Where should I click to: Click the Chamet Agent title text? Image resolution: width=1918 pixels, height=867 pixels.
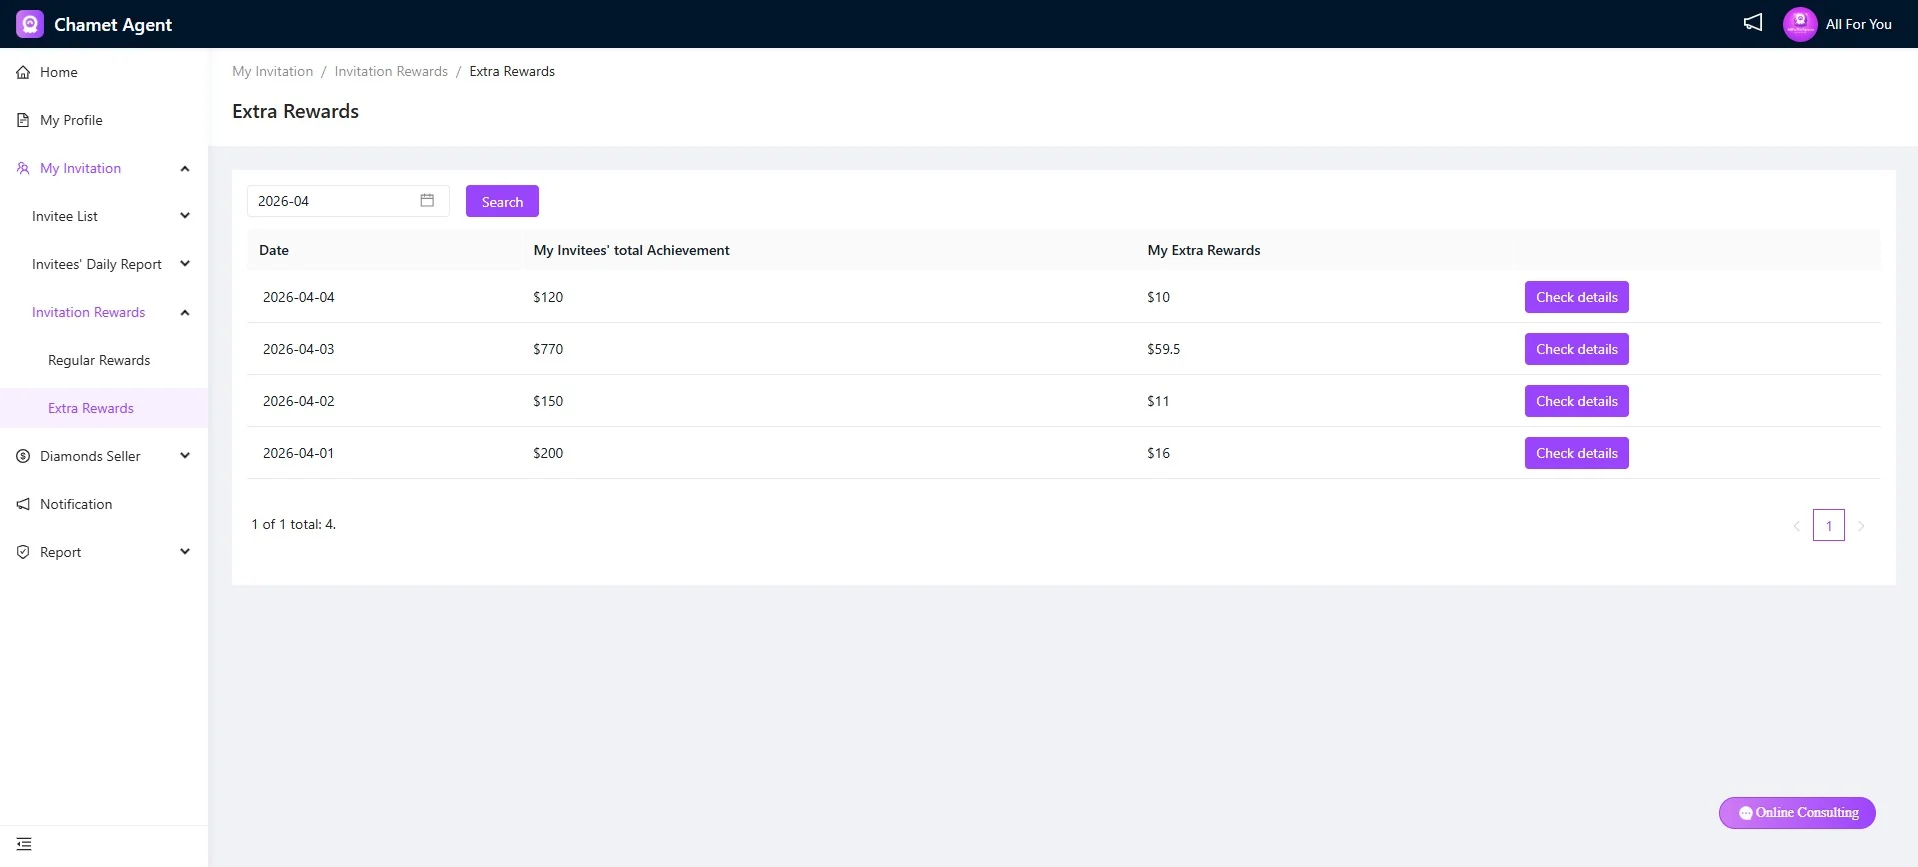(113, 24)
